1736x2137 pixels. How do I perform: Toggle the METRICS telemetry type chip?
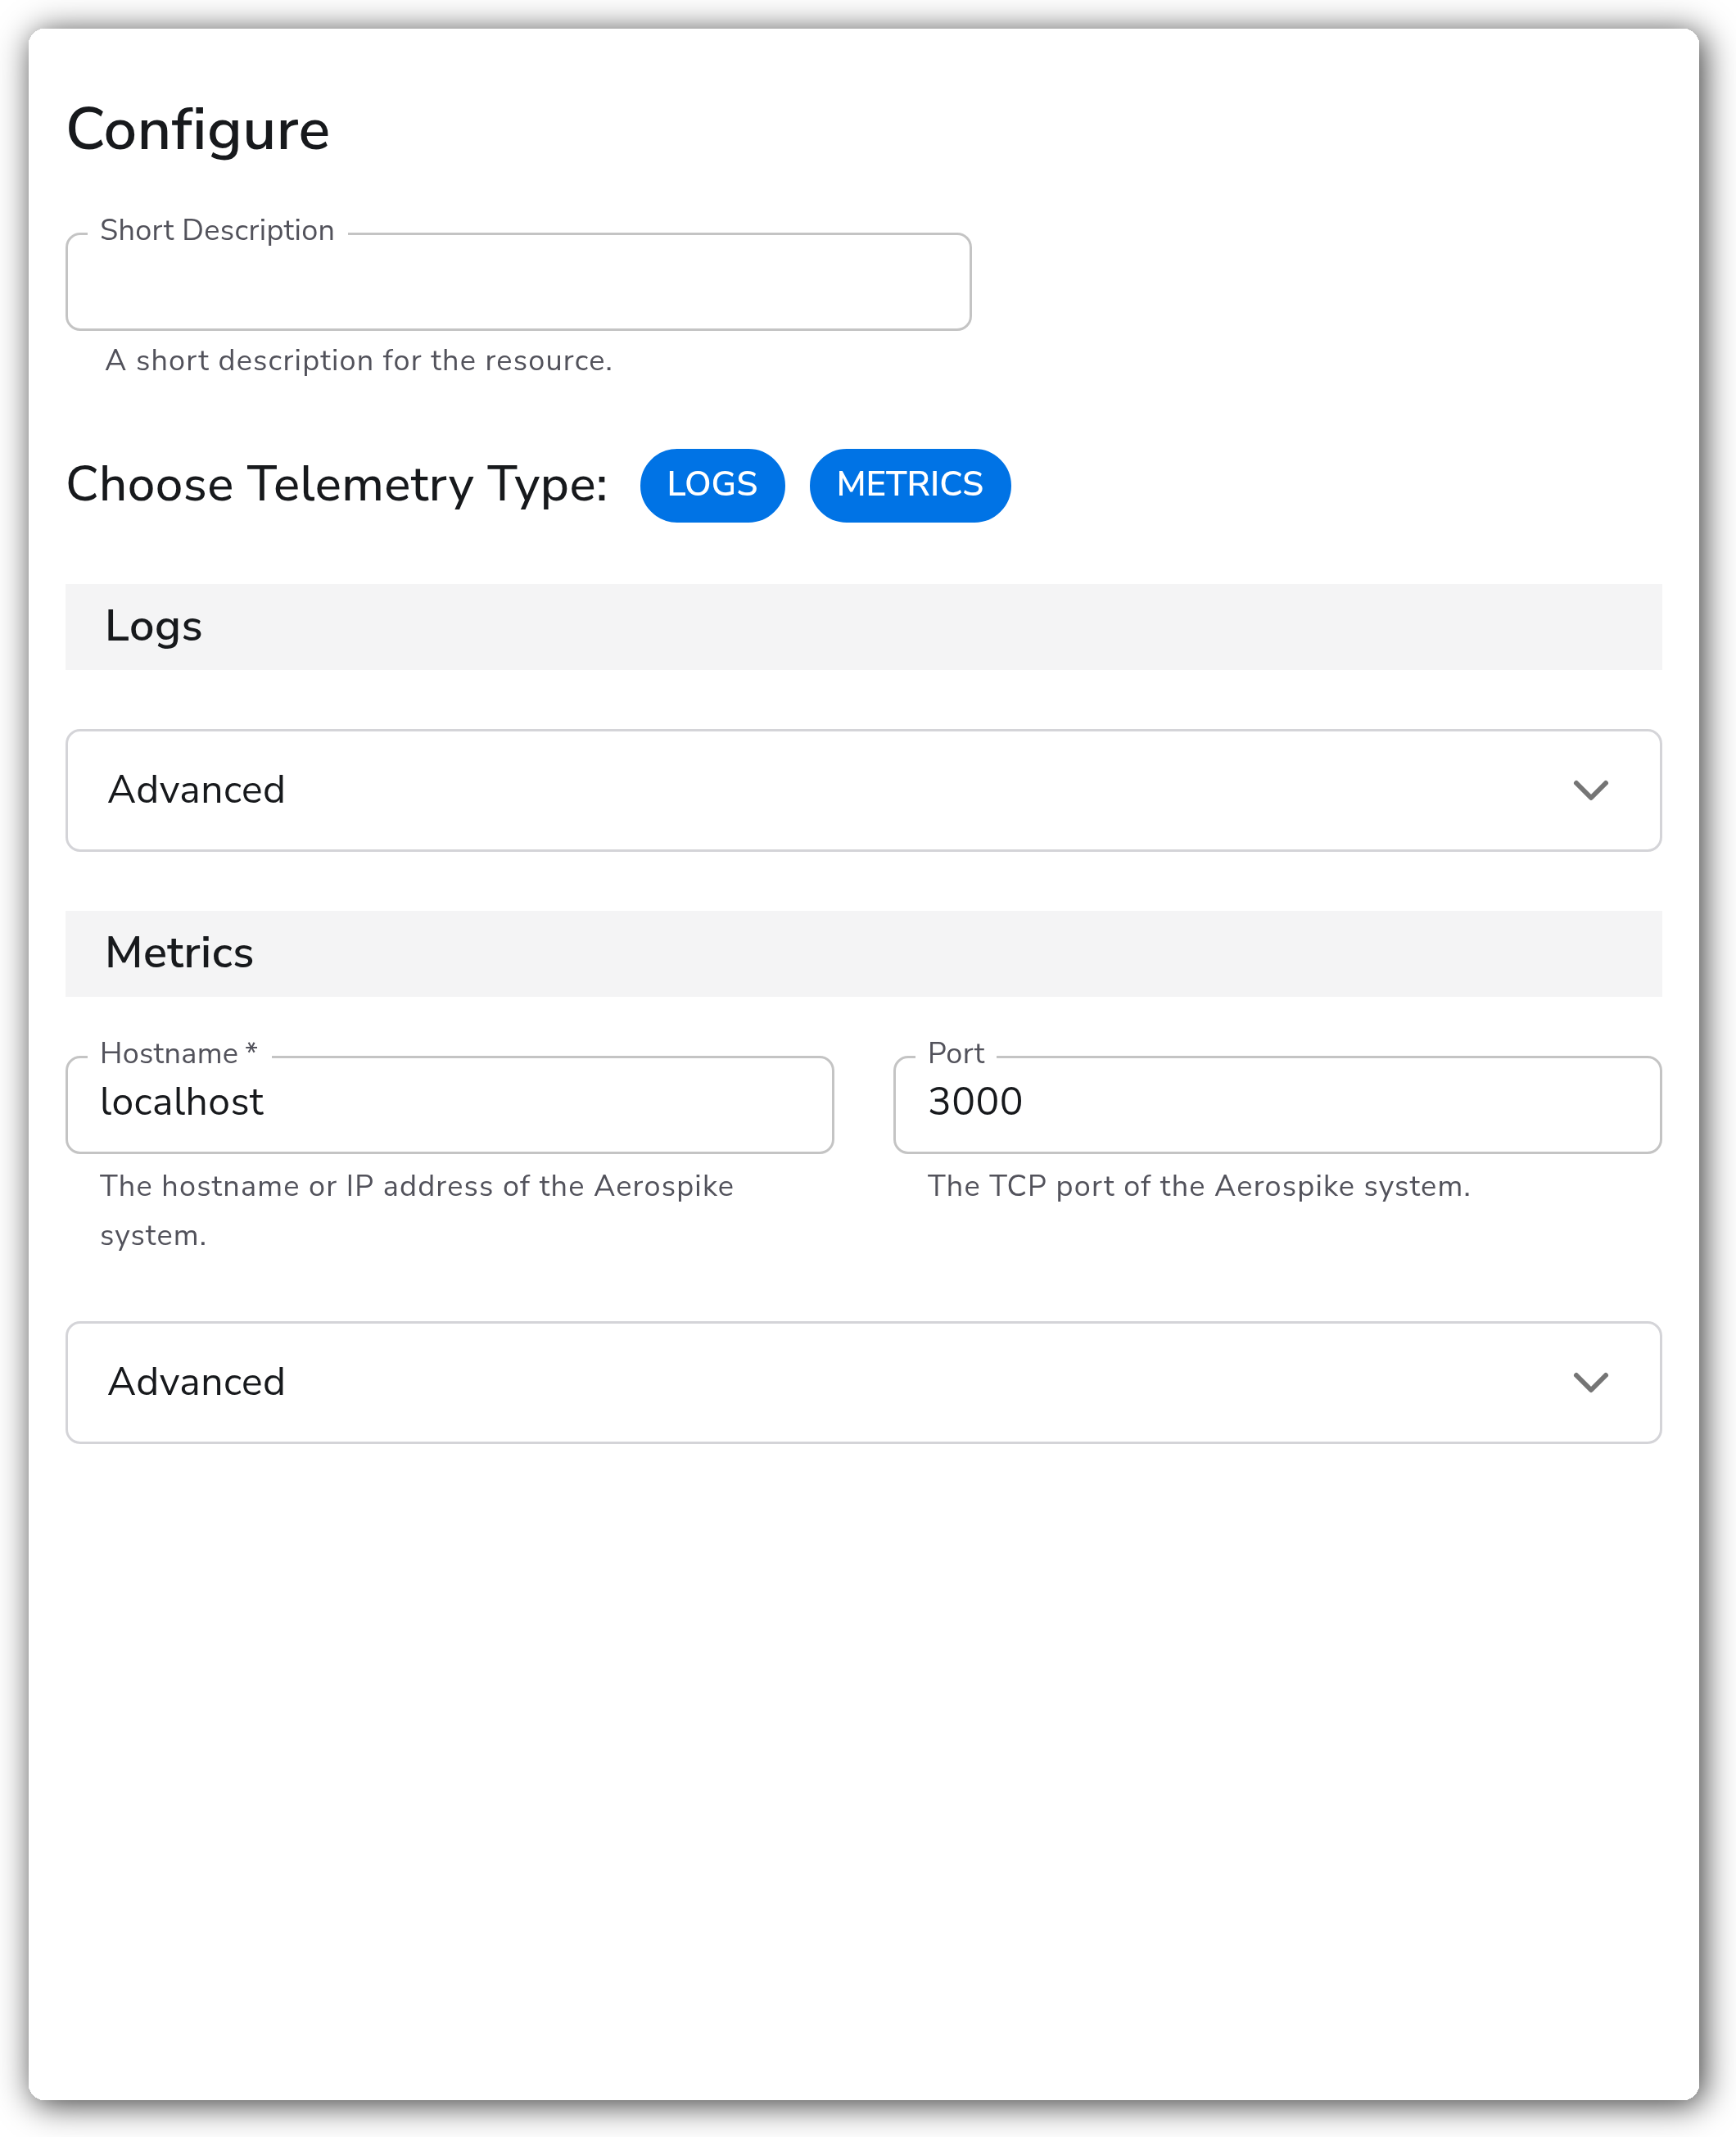(x=910, y=485)
